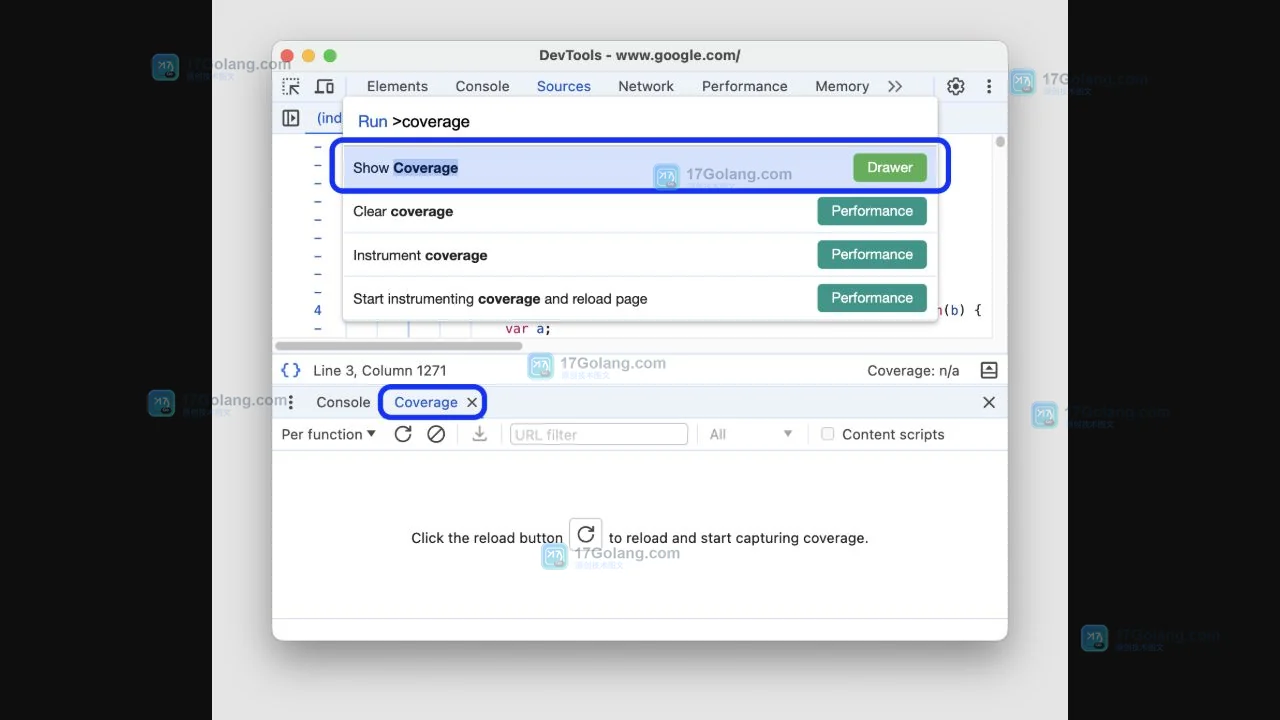The width and height of the screenshot is (1280, 720).
Task: Click the macOS yellow minimize button
Action: click(x=308, y=56)
